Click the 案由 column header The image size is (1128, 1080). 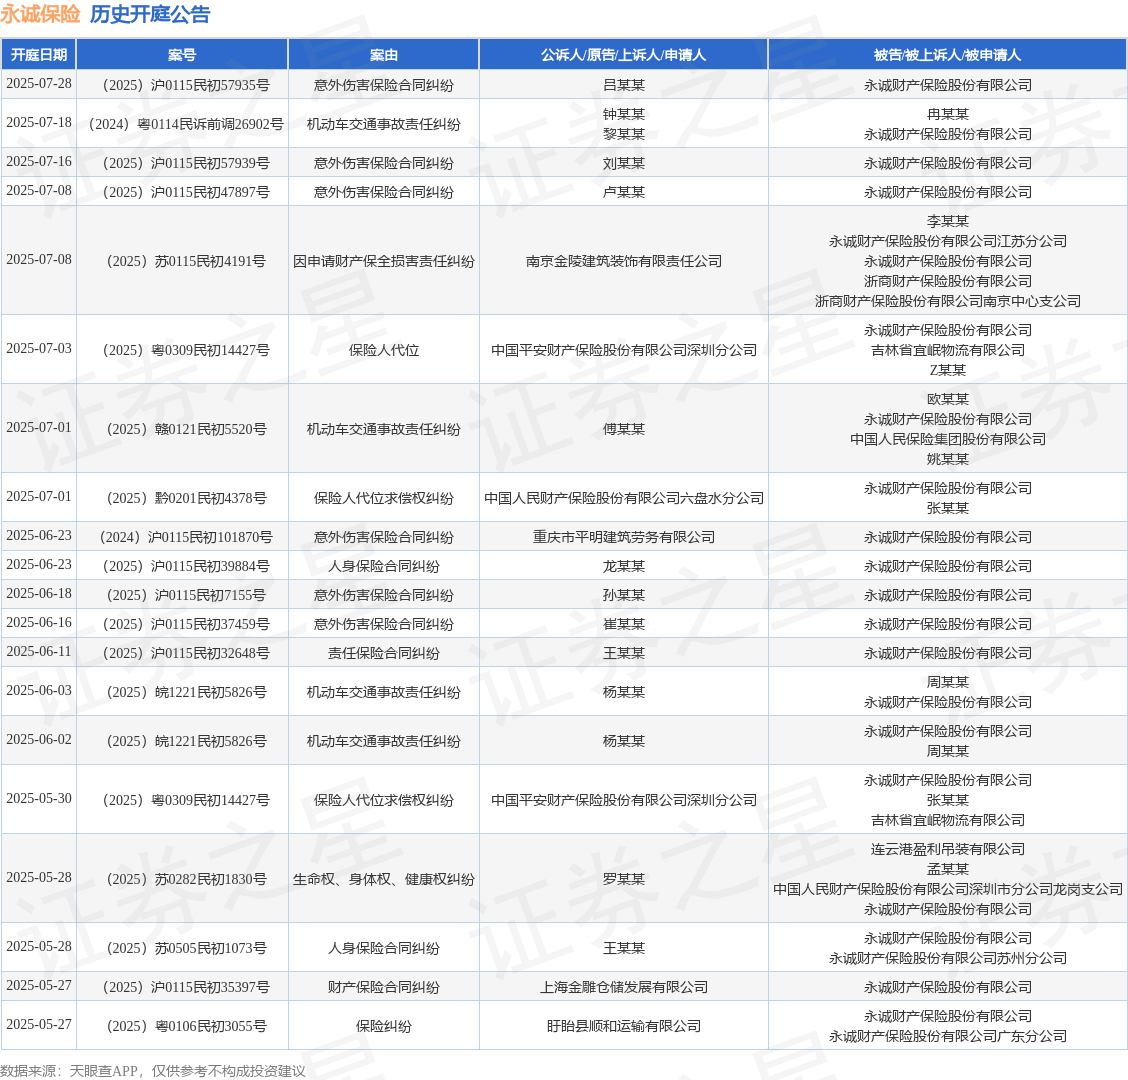coord(383,55)
